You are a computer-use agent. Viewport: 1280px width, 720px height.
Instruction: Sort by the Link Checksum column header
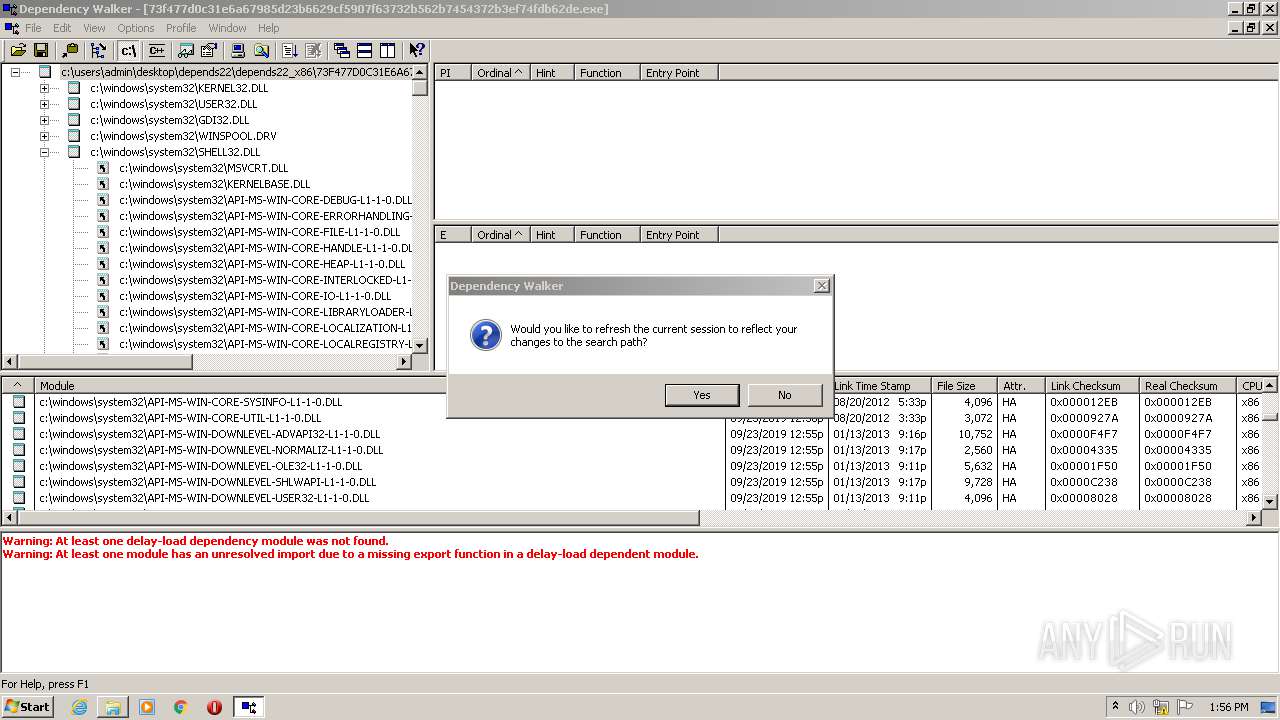pos(1092,385)
